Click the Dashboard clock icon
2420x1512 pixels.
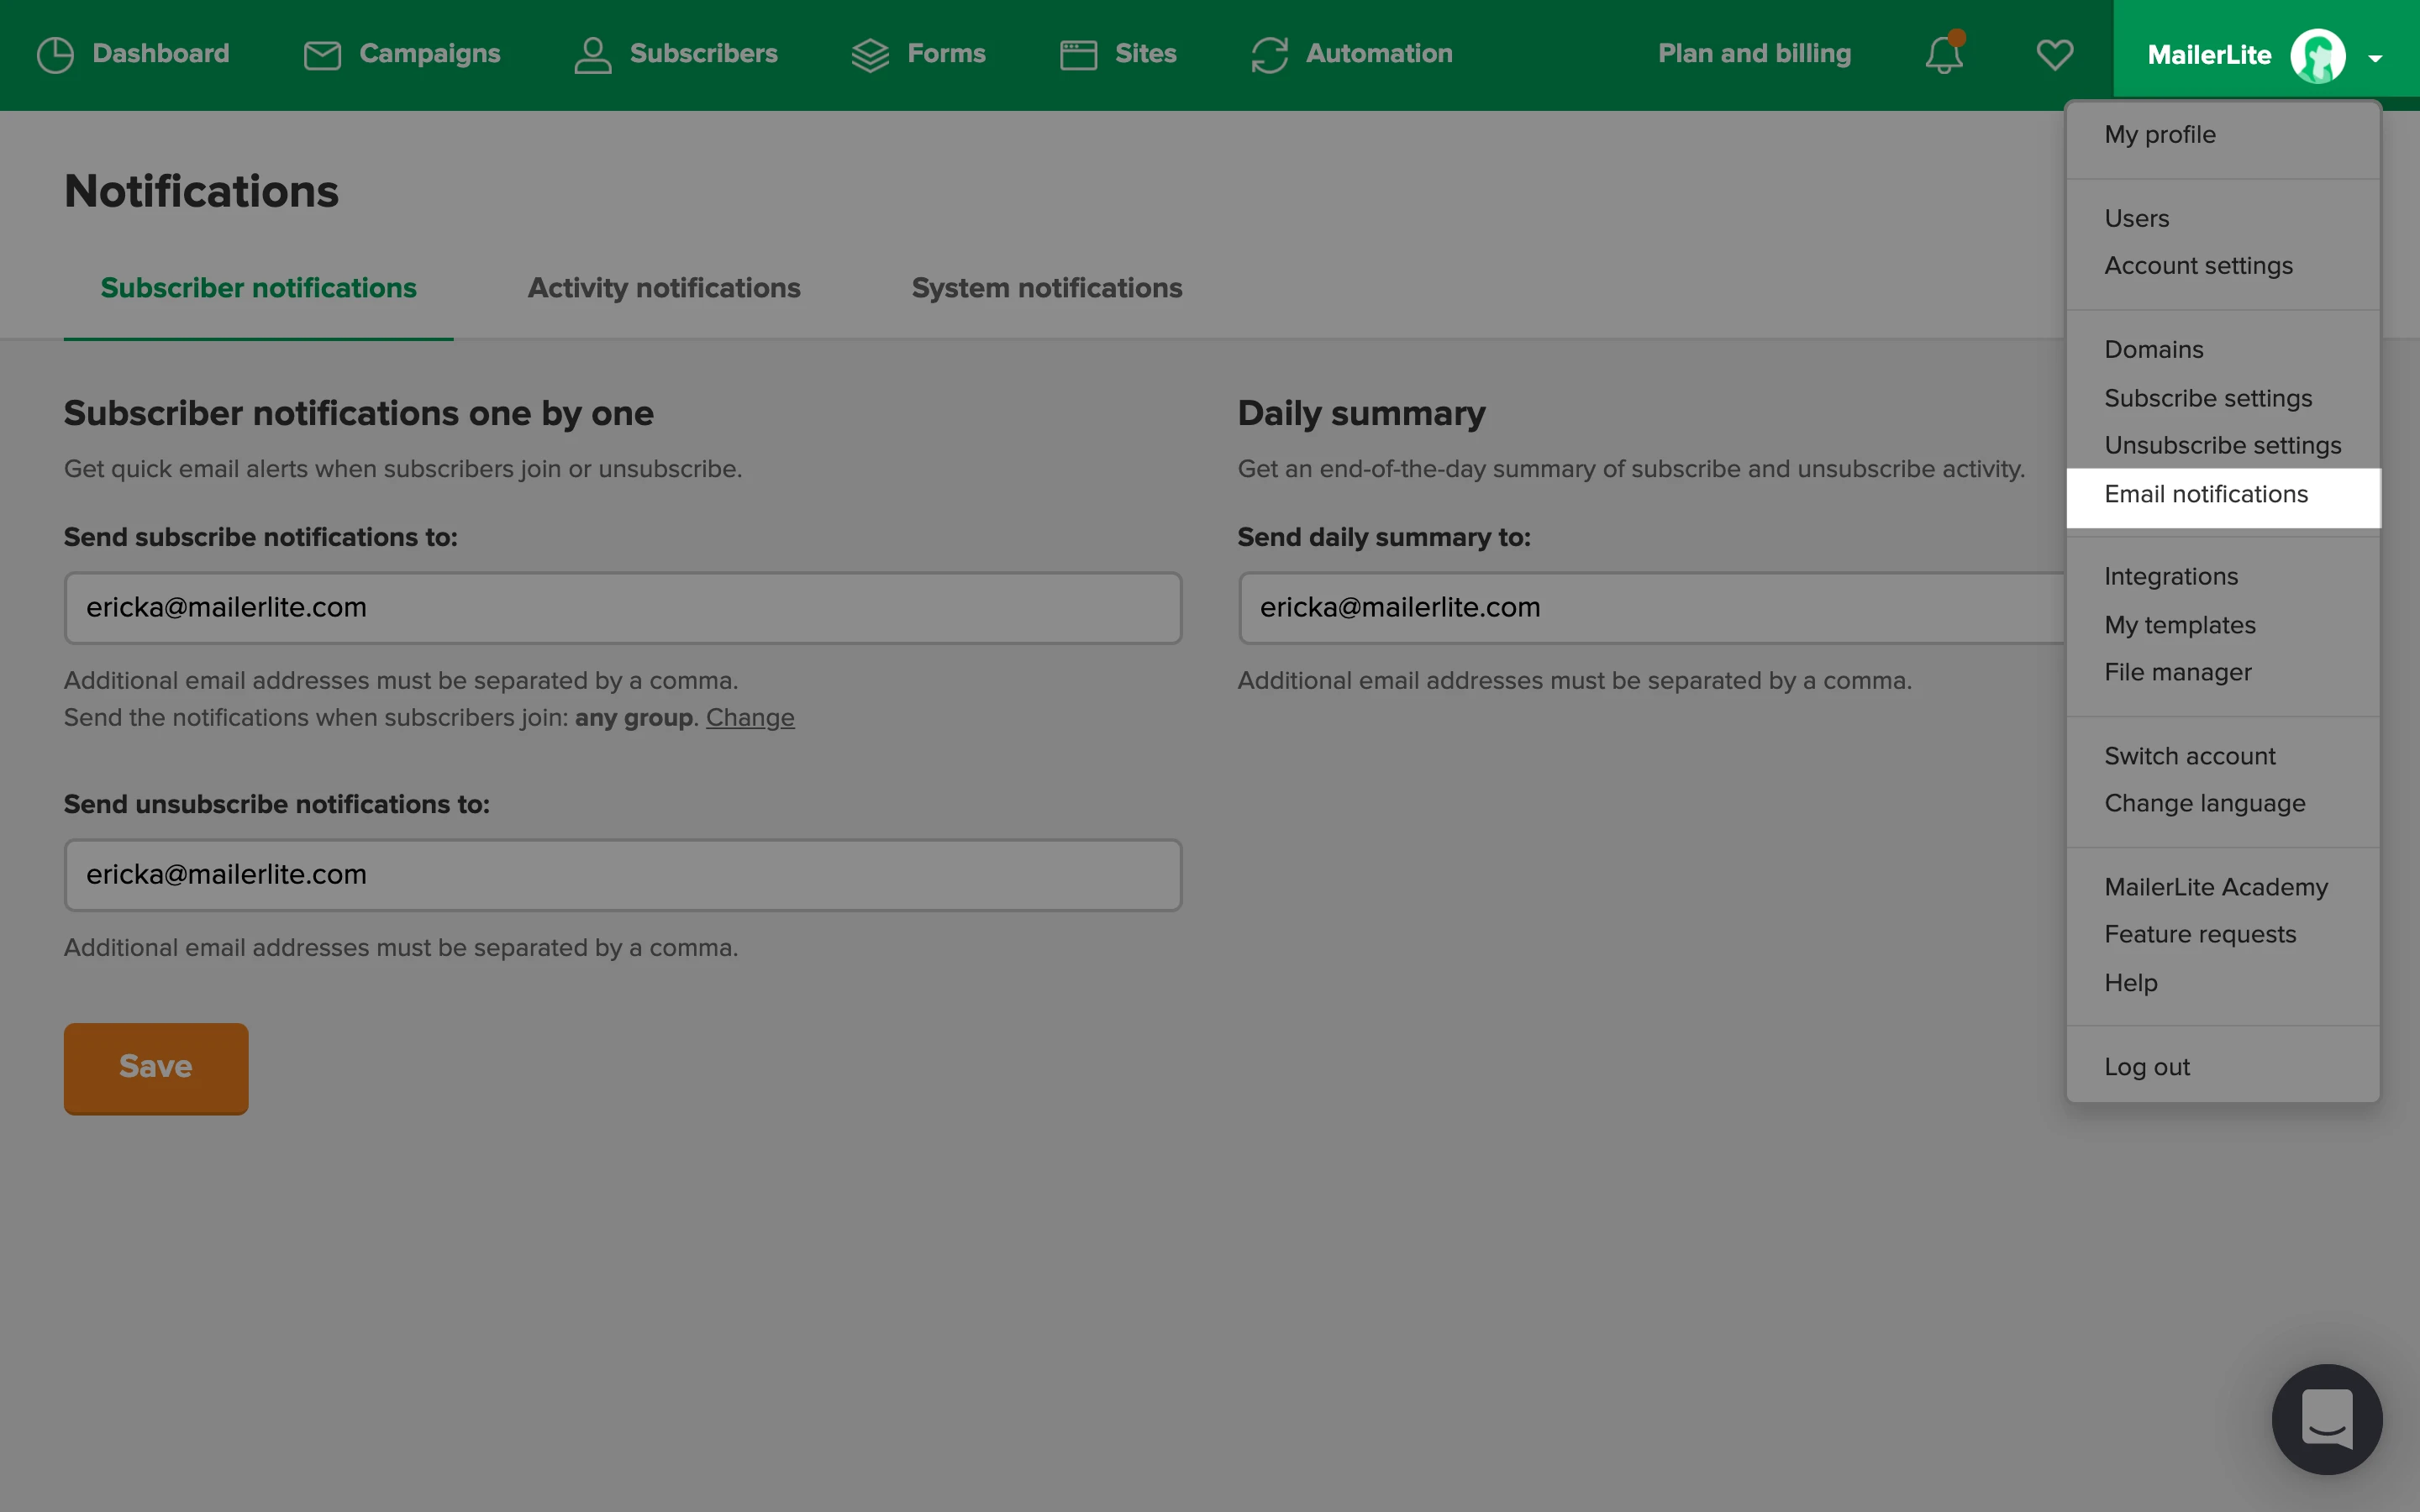click(x=55, y=54)
